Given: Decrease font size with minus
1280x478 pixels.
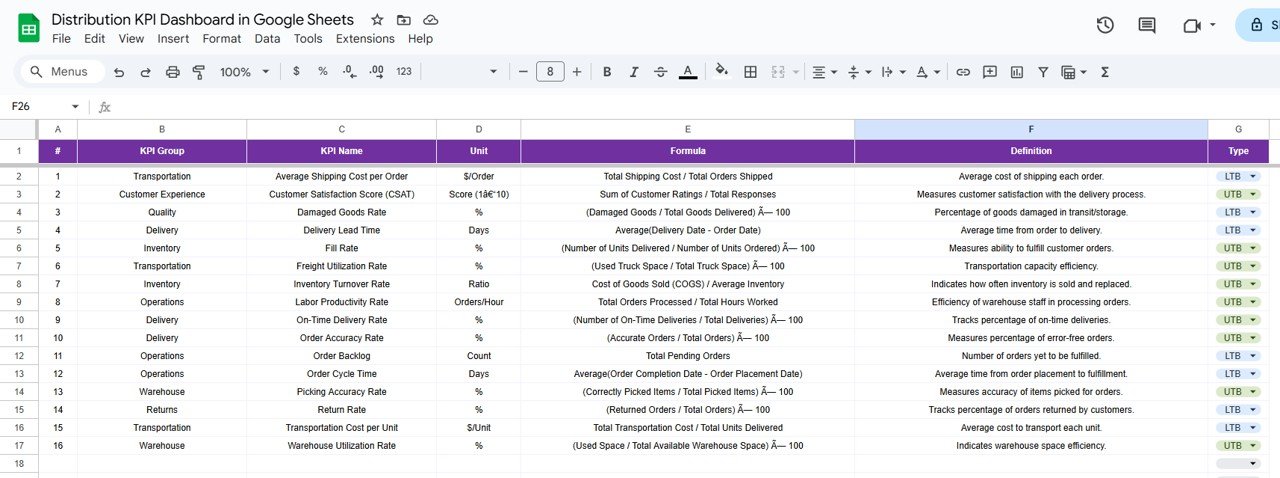Looking at the screenshot, I should [522, 72].
